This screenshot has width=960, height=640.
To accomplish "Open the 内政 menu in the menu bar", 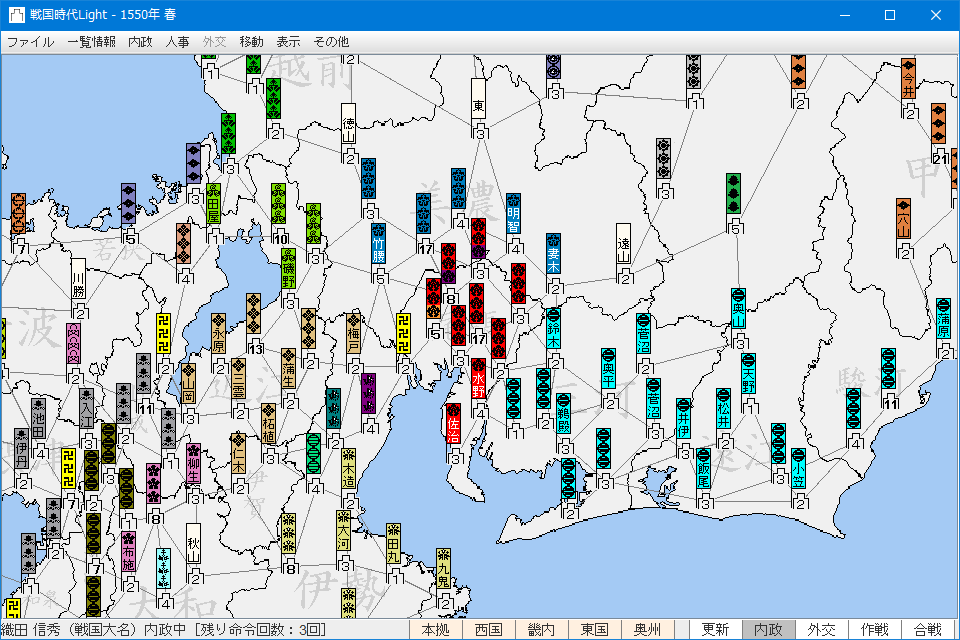I will pyautogui.click(x=140, y=42).
